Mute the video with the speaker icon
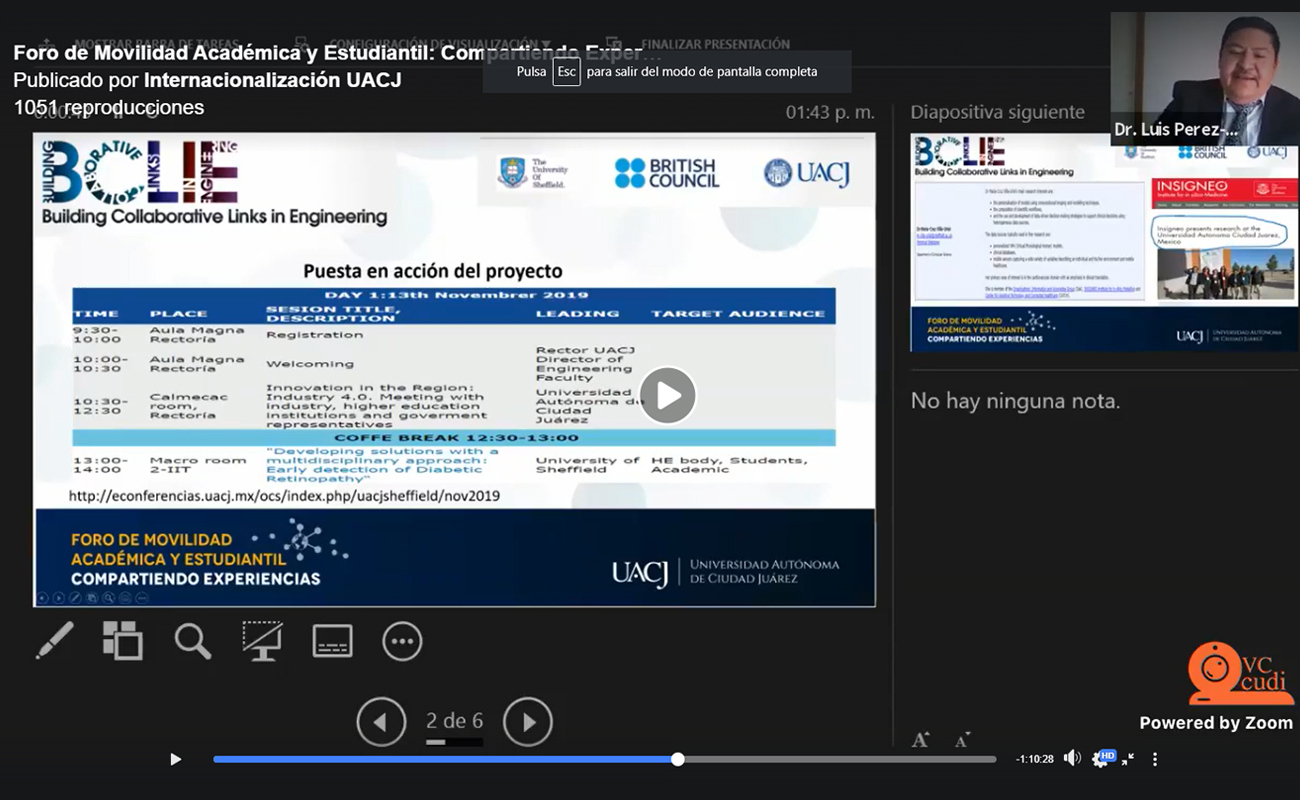Image resolution: width=1300 pixels, height=800 pixels. click(x=1072, y=759)
